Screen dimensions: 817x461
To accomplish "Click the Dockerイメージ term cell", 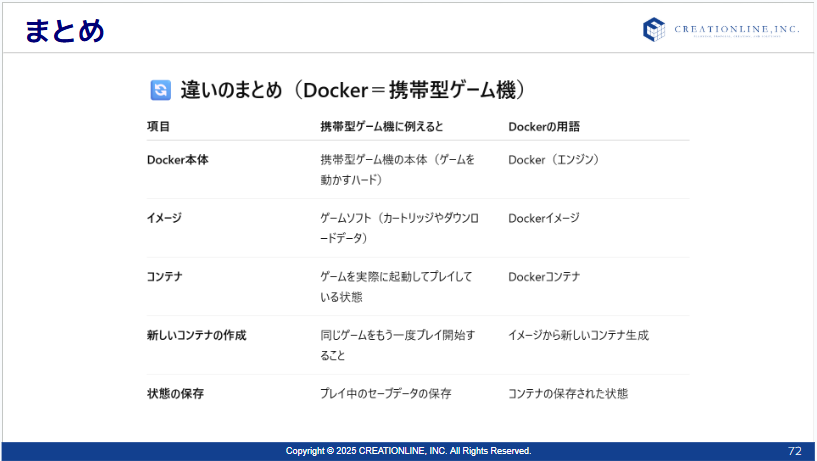I will [x=543, y=218].
